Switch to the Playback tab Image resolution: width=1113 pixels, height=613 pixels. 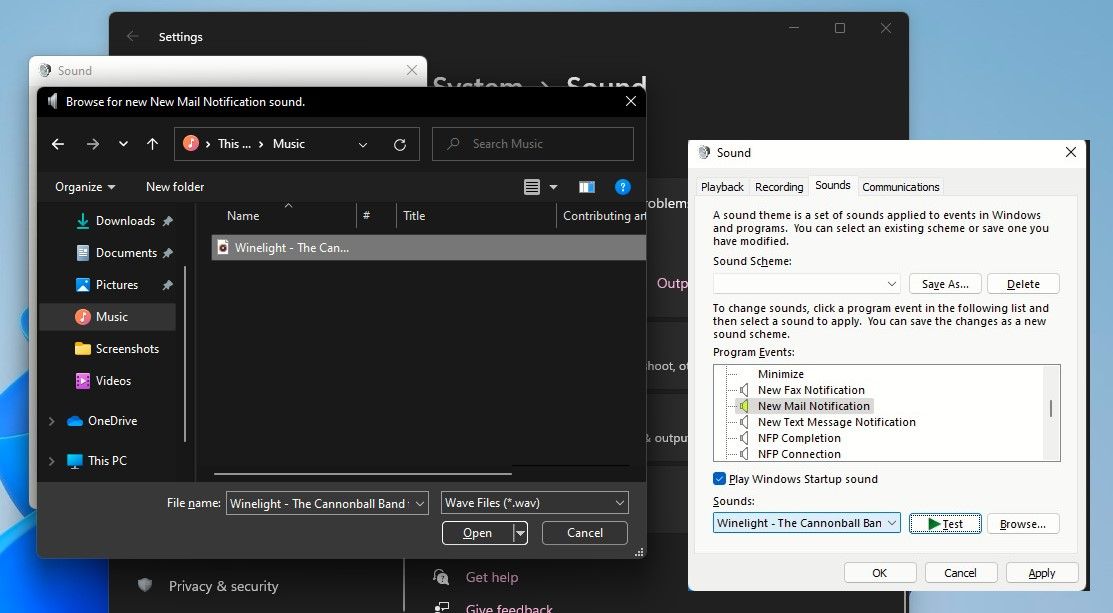coord(722,187)
